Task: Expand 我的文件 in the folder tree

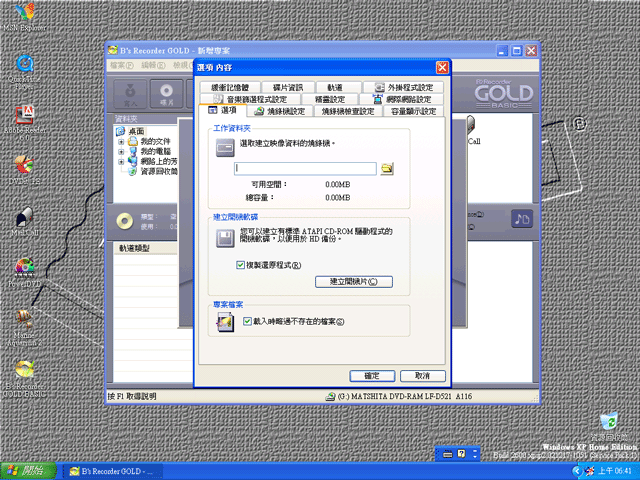Action: pyautogui.click(x=121, y=142)
